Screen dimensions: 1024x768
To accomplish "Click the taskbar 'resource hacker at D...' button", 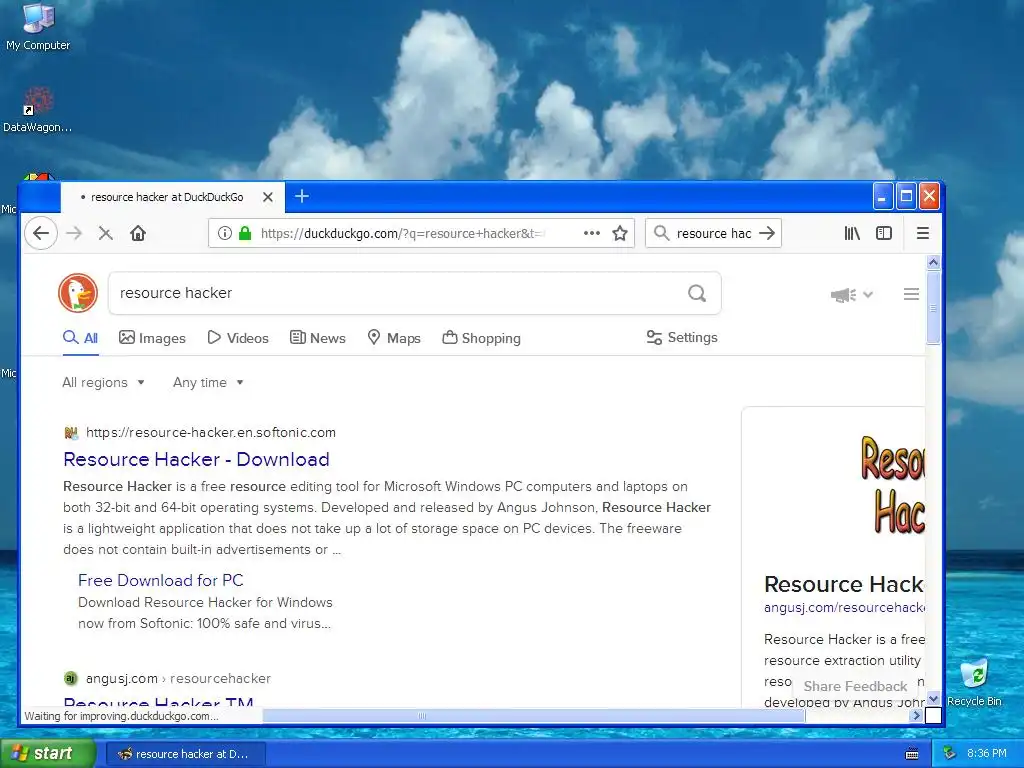I will coord(185,754).
